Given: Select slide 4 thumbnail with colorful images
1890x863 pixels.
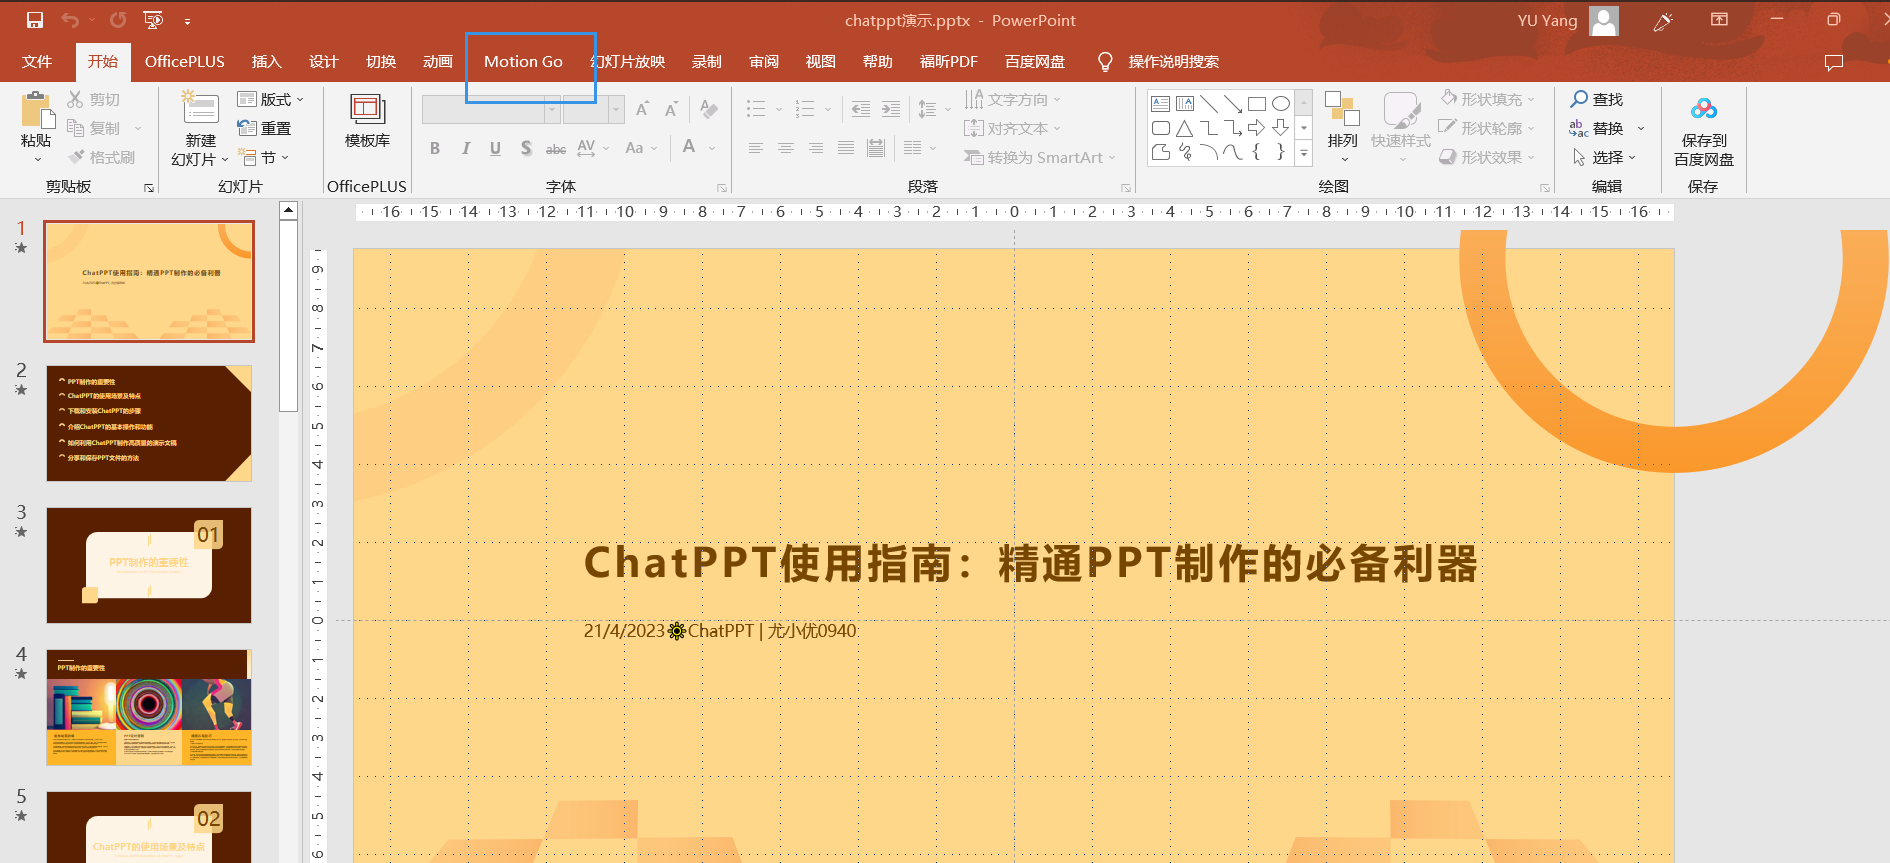Looking at the screenshot, I should click(149, 707).
